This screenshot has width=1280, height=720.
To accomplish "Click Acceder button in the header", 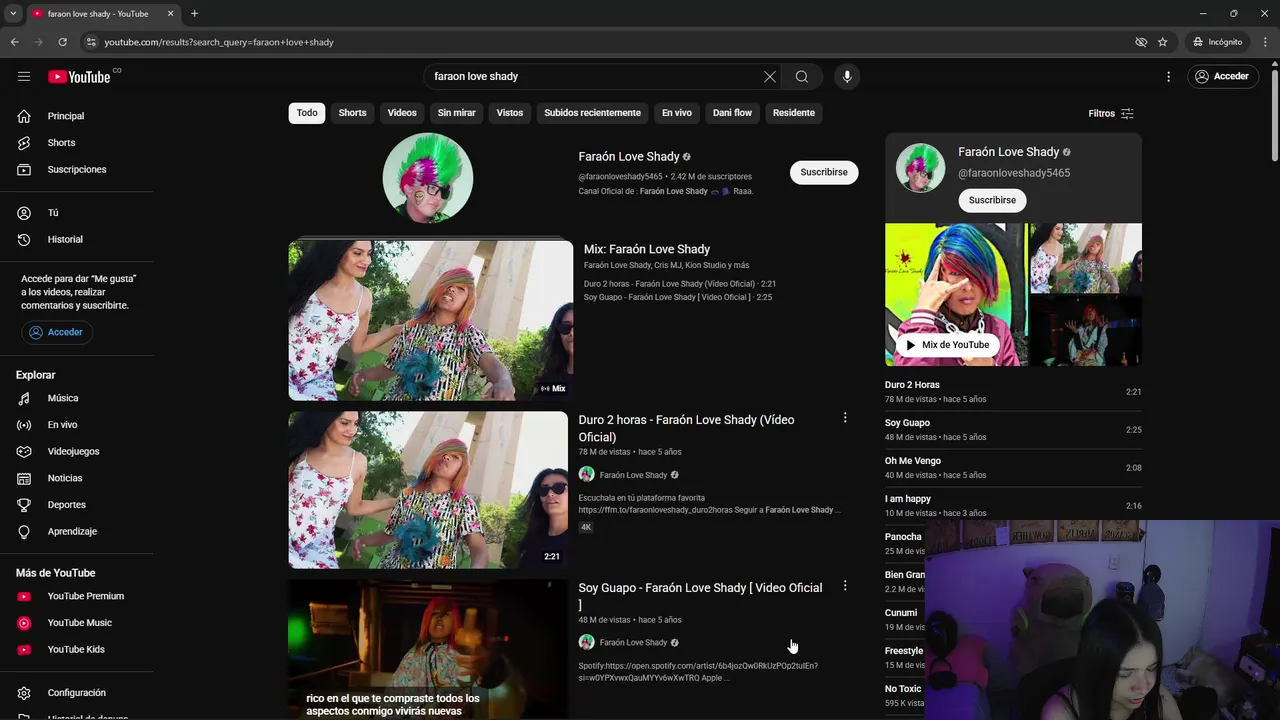I will [1223, 76].
